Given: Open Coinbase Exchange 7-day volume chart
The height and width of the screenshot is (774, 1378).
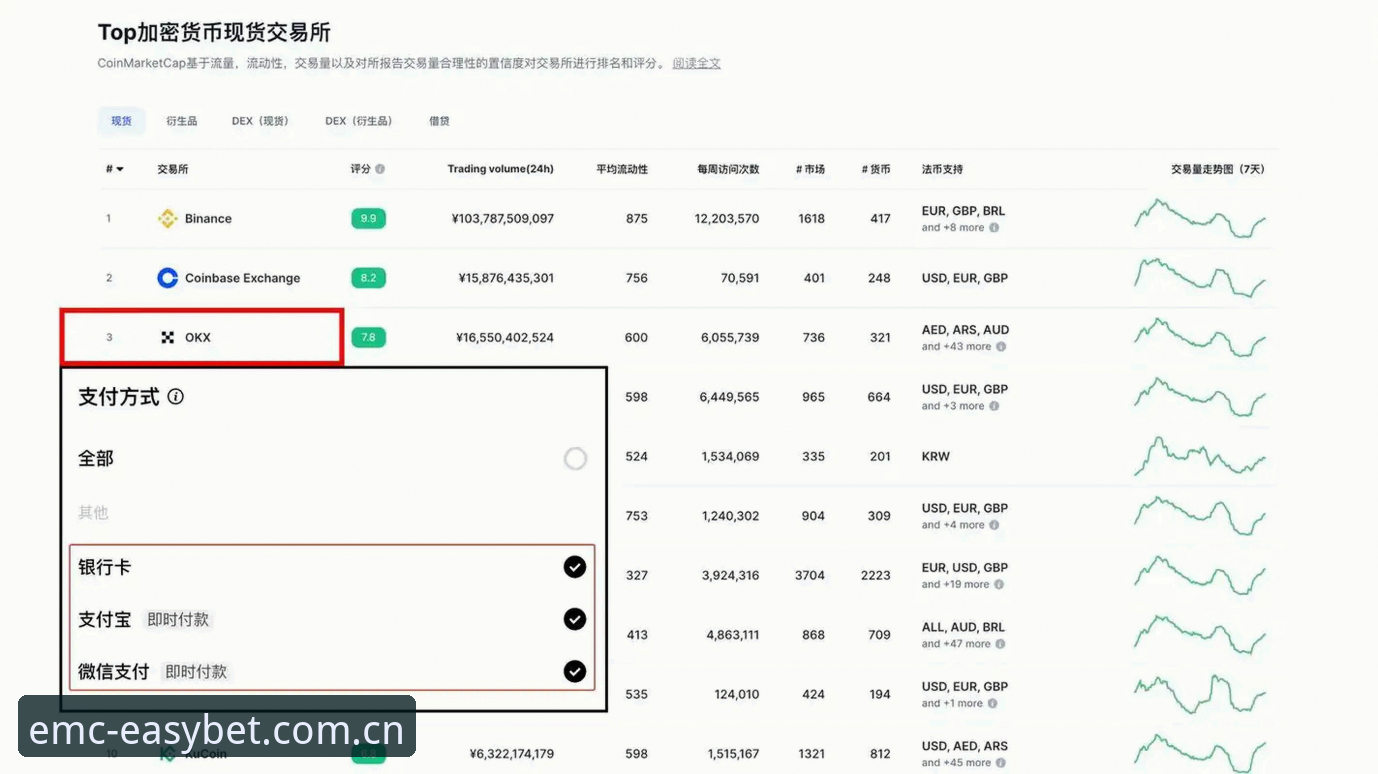Looking at the screenshot, I should click(x=1200, y=278).
